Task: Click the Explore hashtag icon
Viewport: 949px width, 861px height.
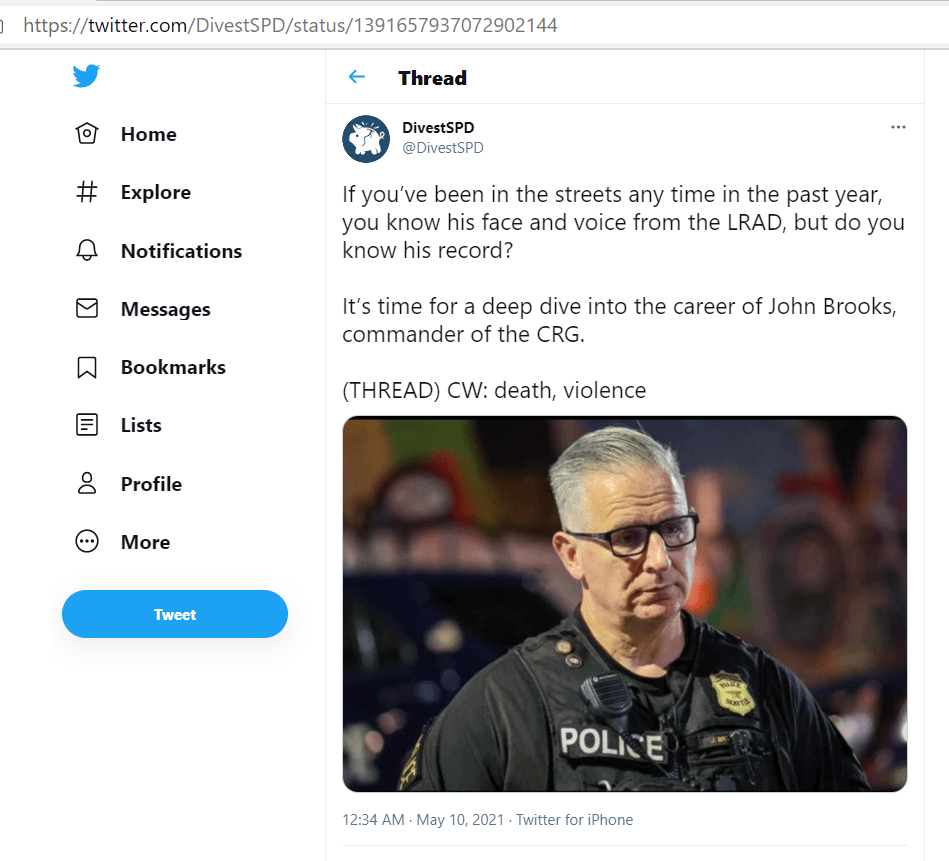Action: [87, 192]
